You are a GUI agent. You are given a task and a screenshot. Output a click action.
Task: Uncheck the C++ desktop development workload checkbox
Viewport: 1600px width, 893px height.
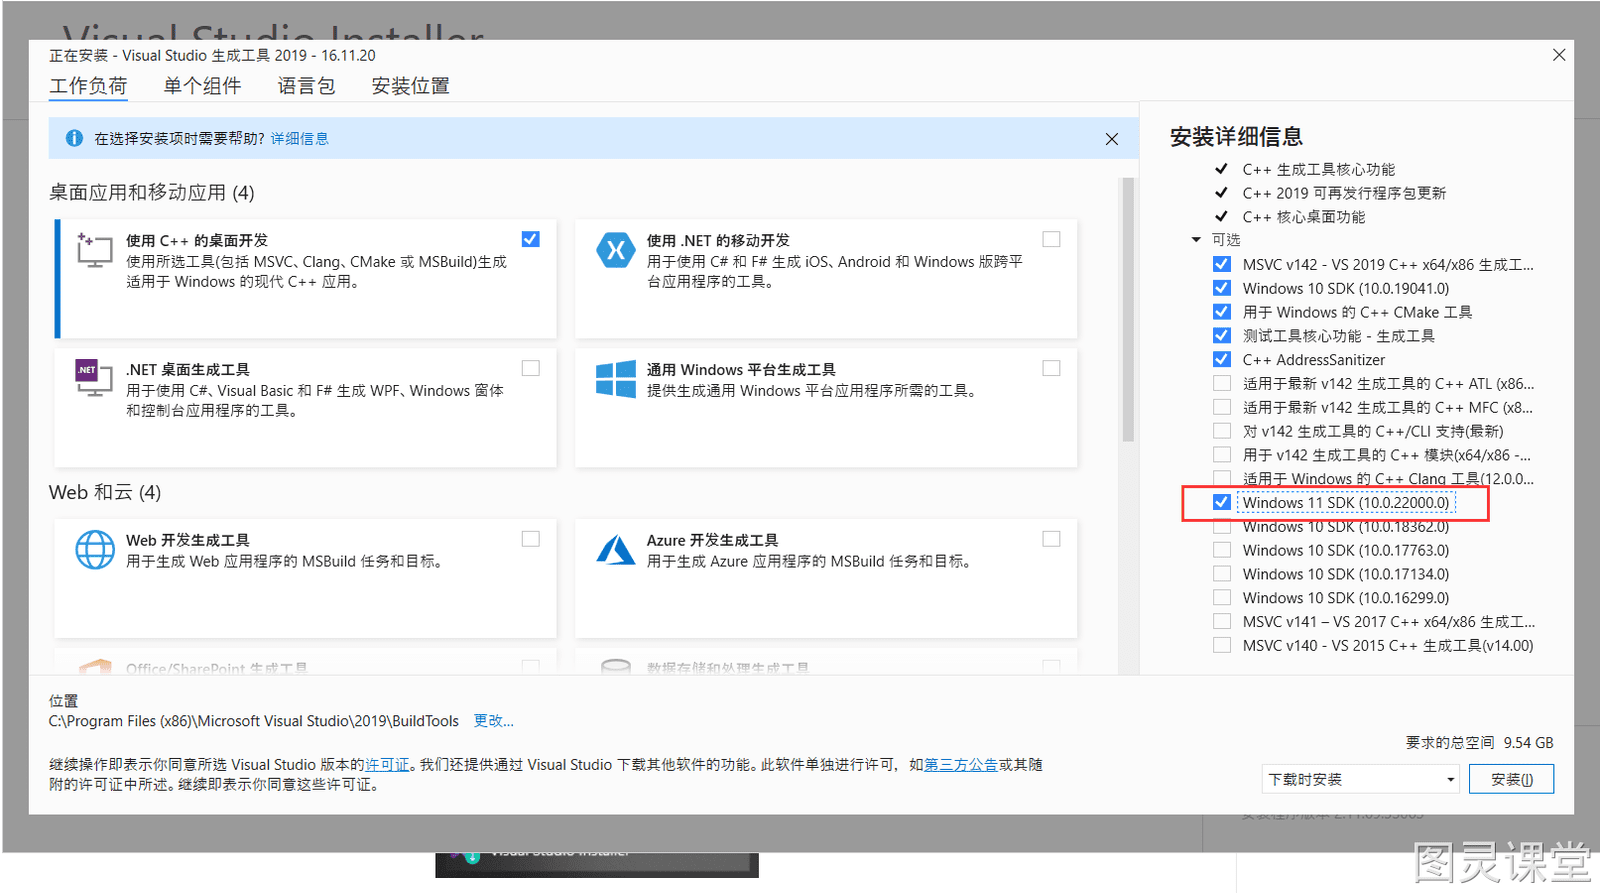coord(530,239)
